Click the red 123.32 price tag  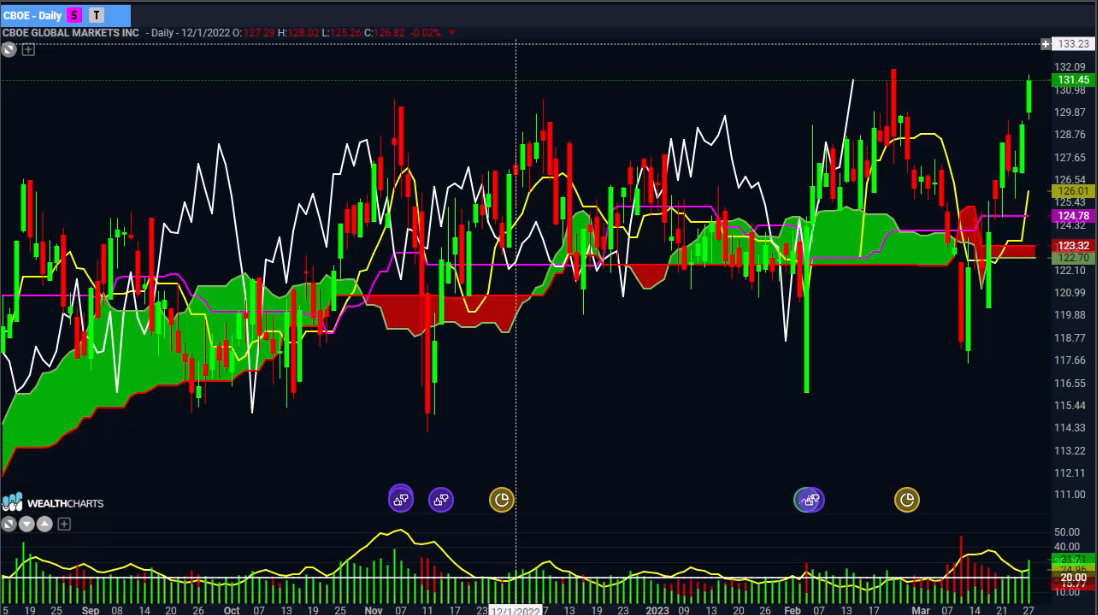[1073, 245]
